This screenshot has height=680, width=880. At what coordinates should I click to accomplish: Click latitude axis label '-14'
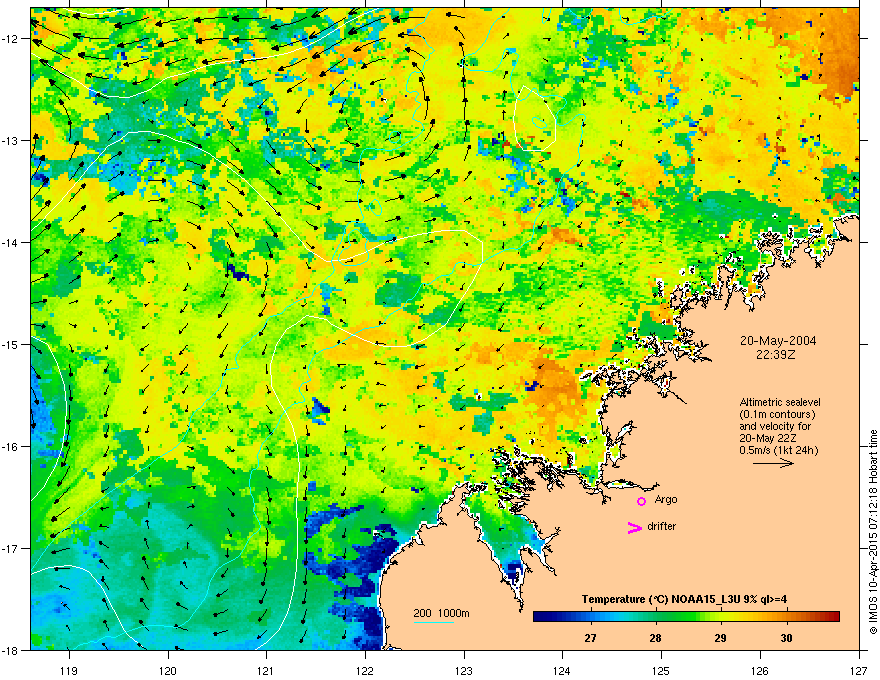[x=11, y=243]
